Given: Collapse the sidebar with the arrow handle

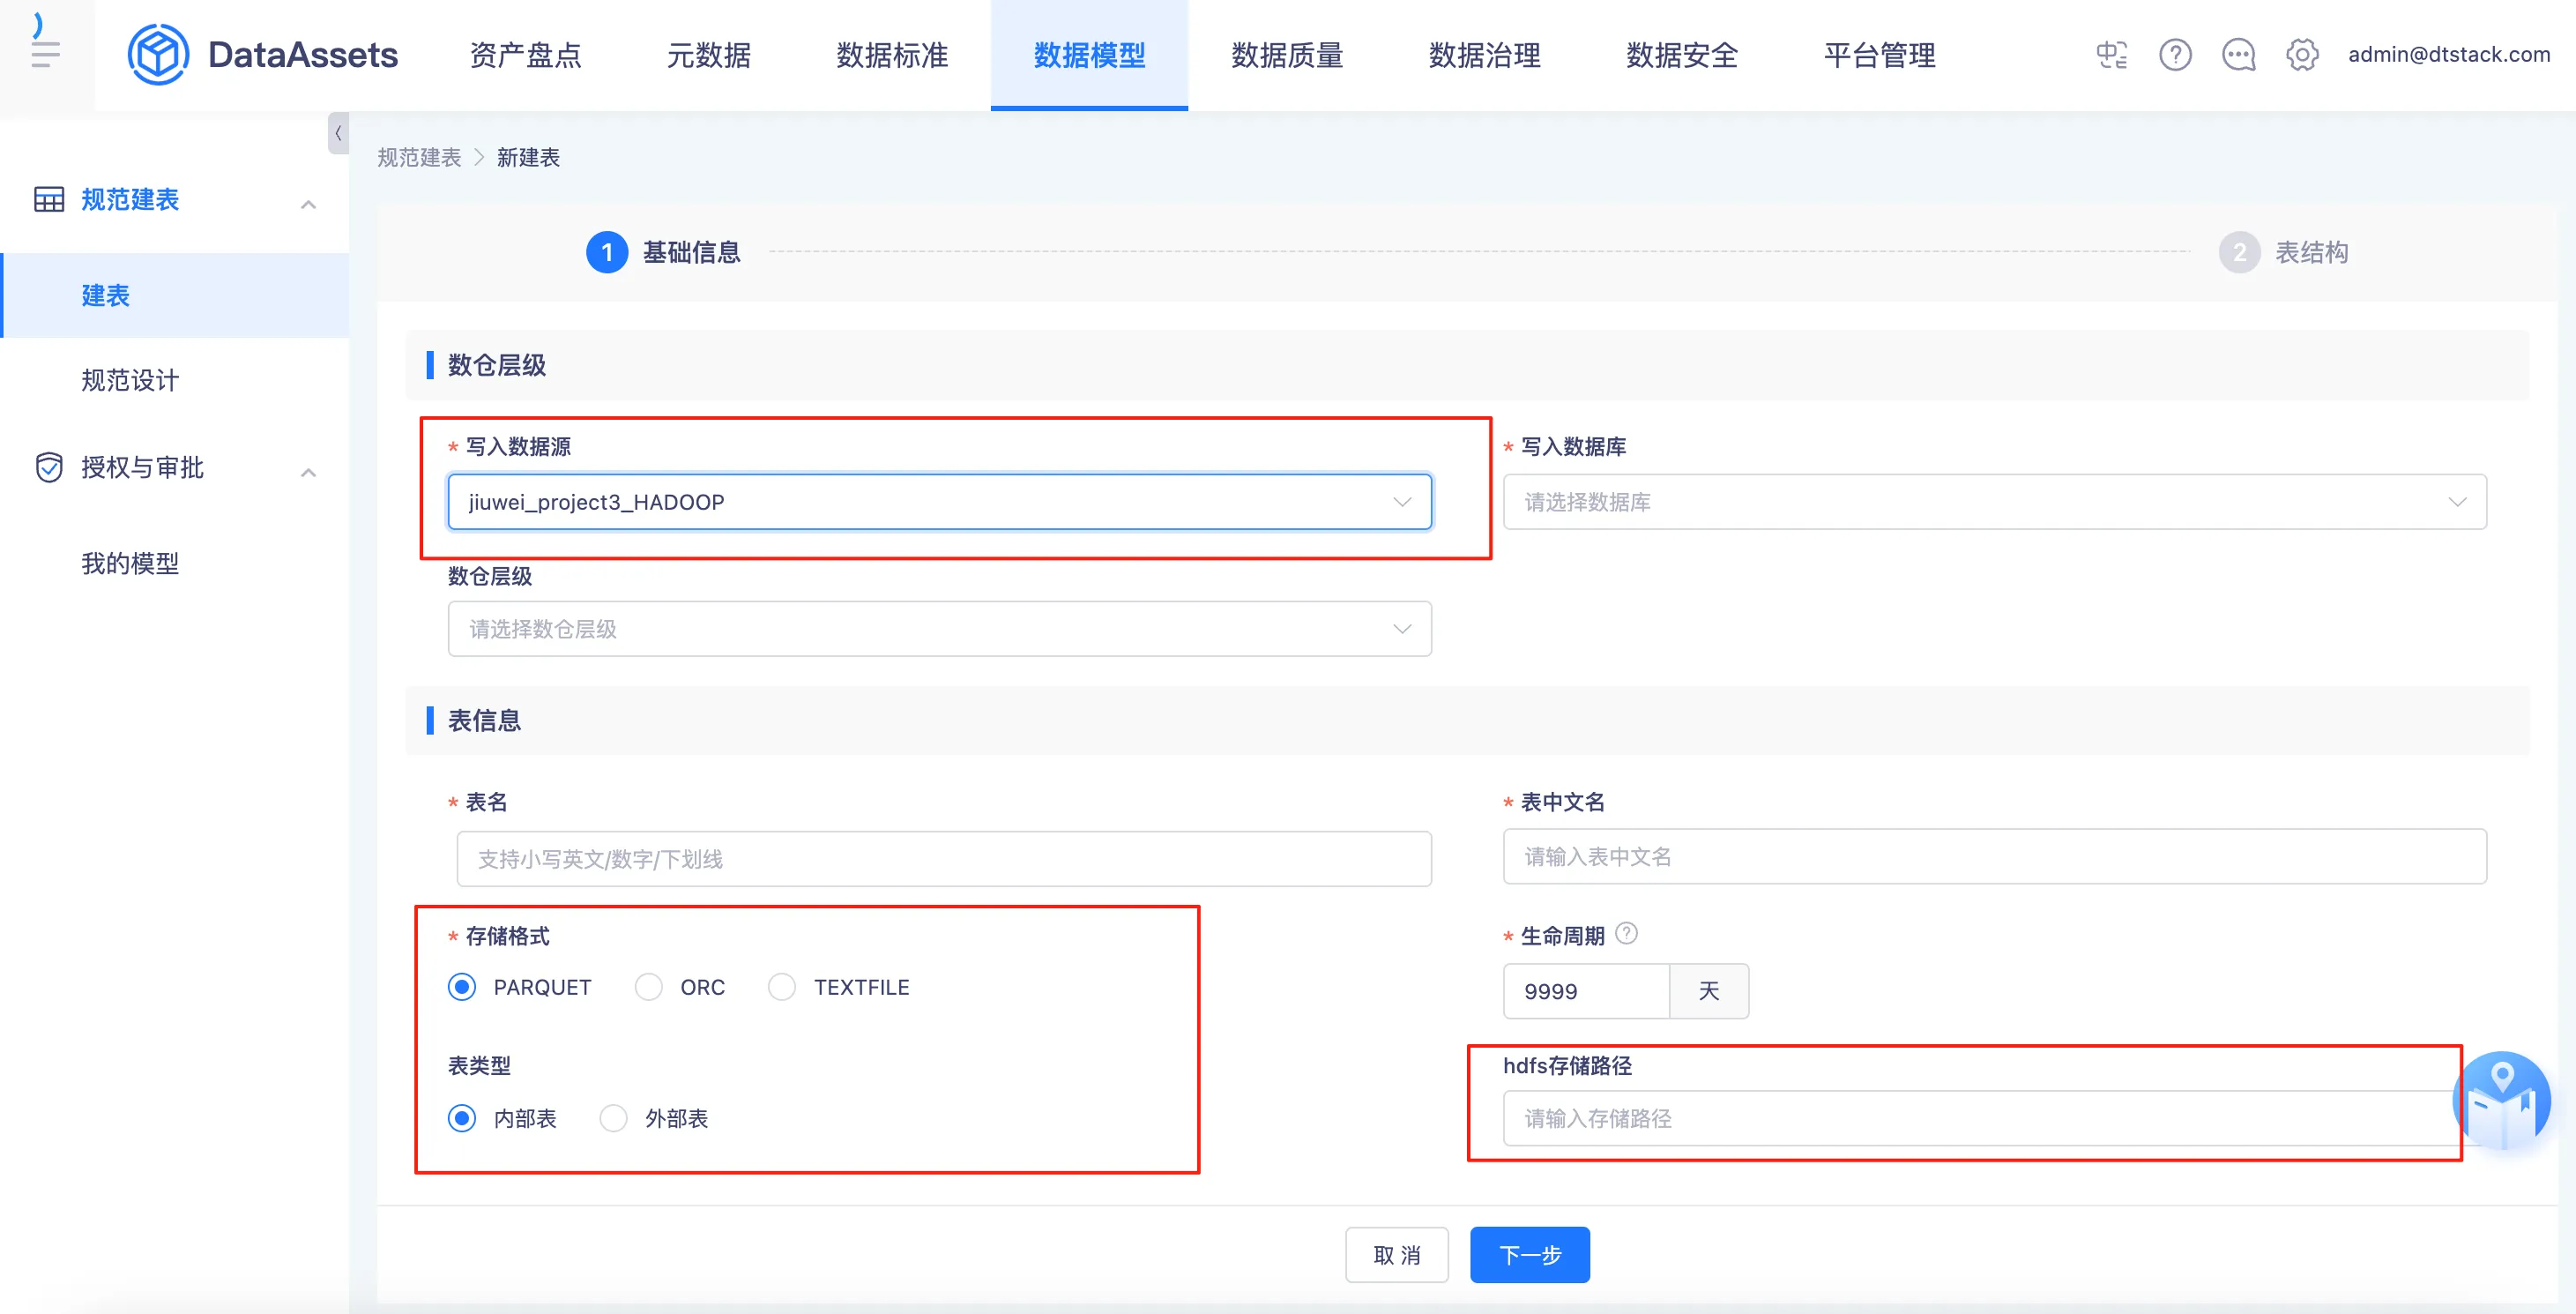Looking at the screenshot, I should coord(338,133).
